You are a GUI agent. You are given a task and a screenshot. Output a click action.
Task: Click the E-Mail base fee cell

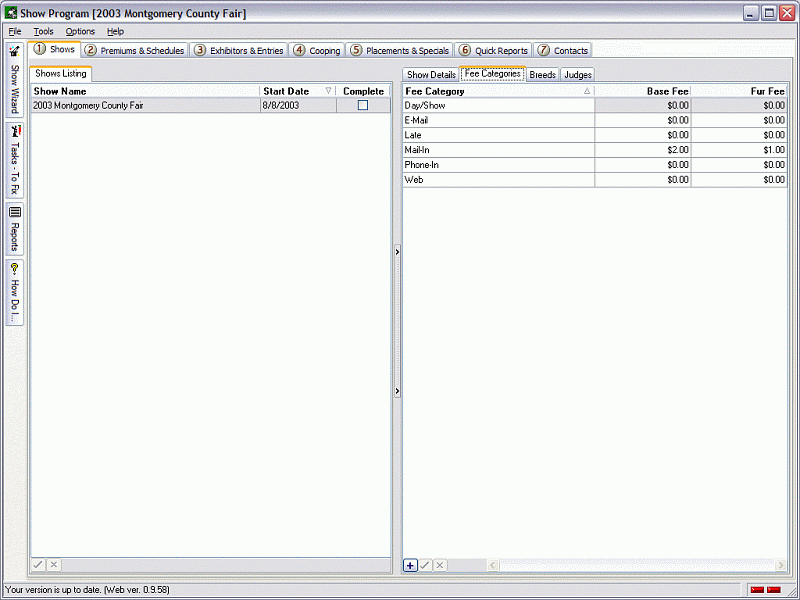tap(643, 120)
